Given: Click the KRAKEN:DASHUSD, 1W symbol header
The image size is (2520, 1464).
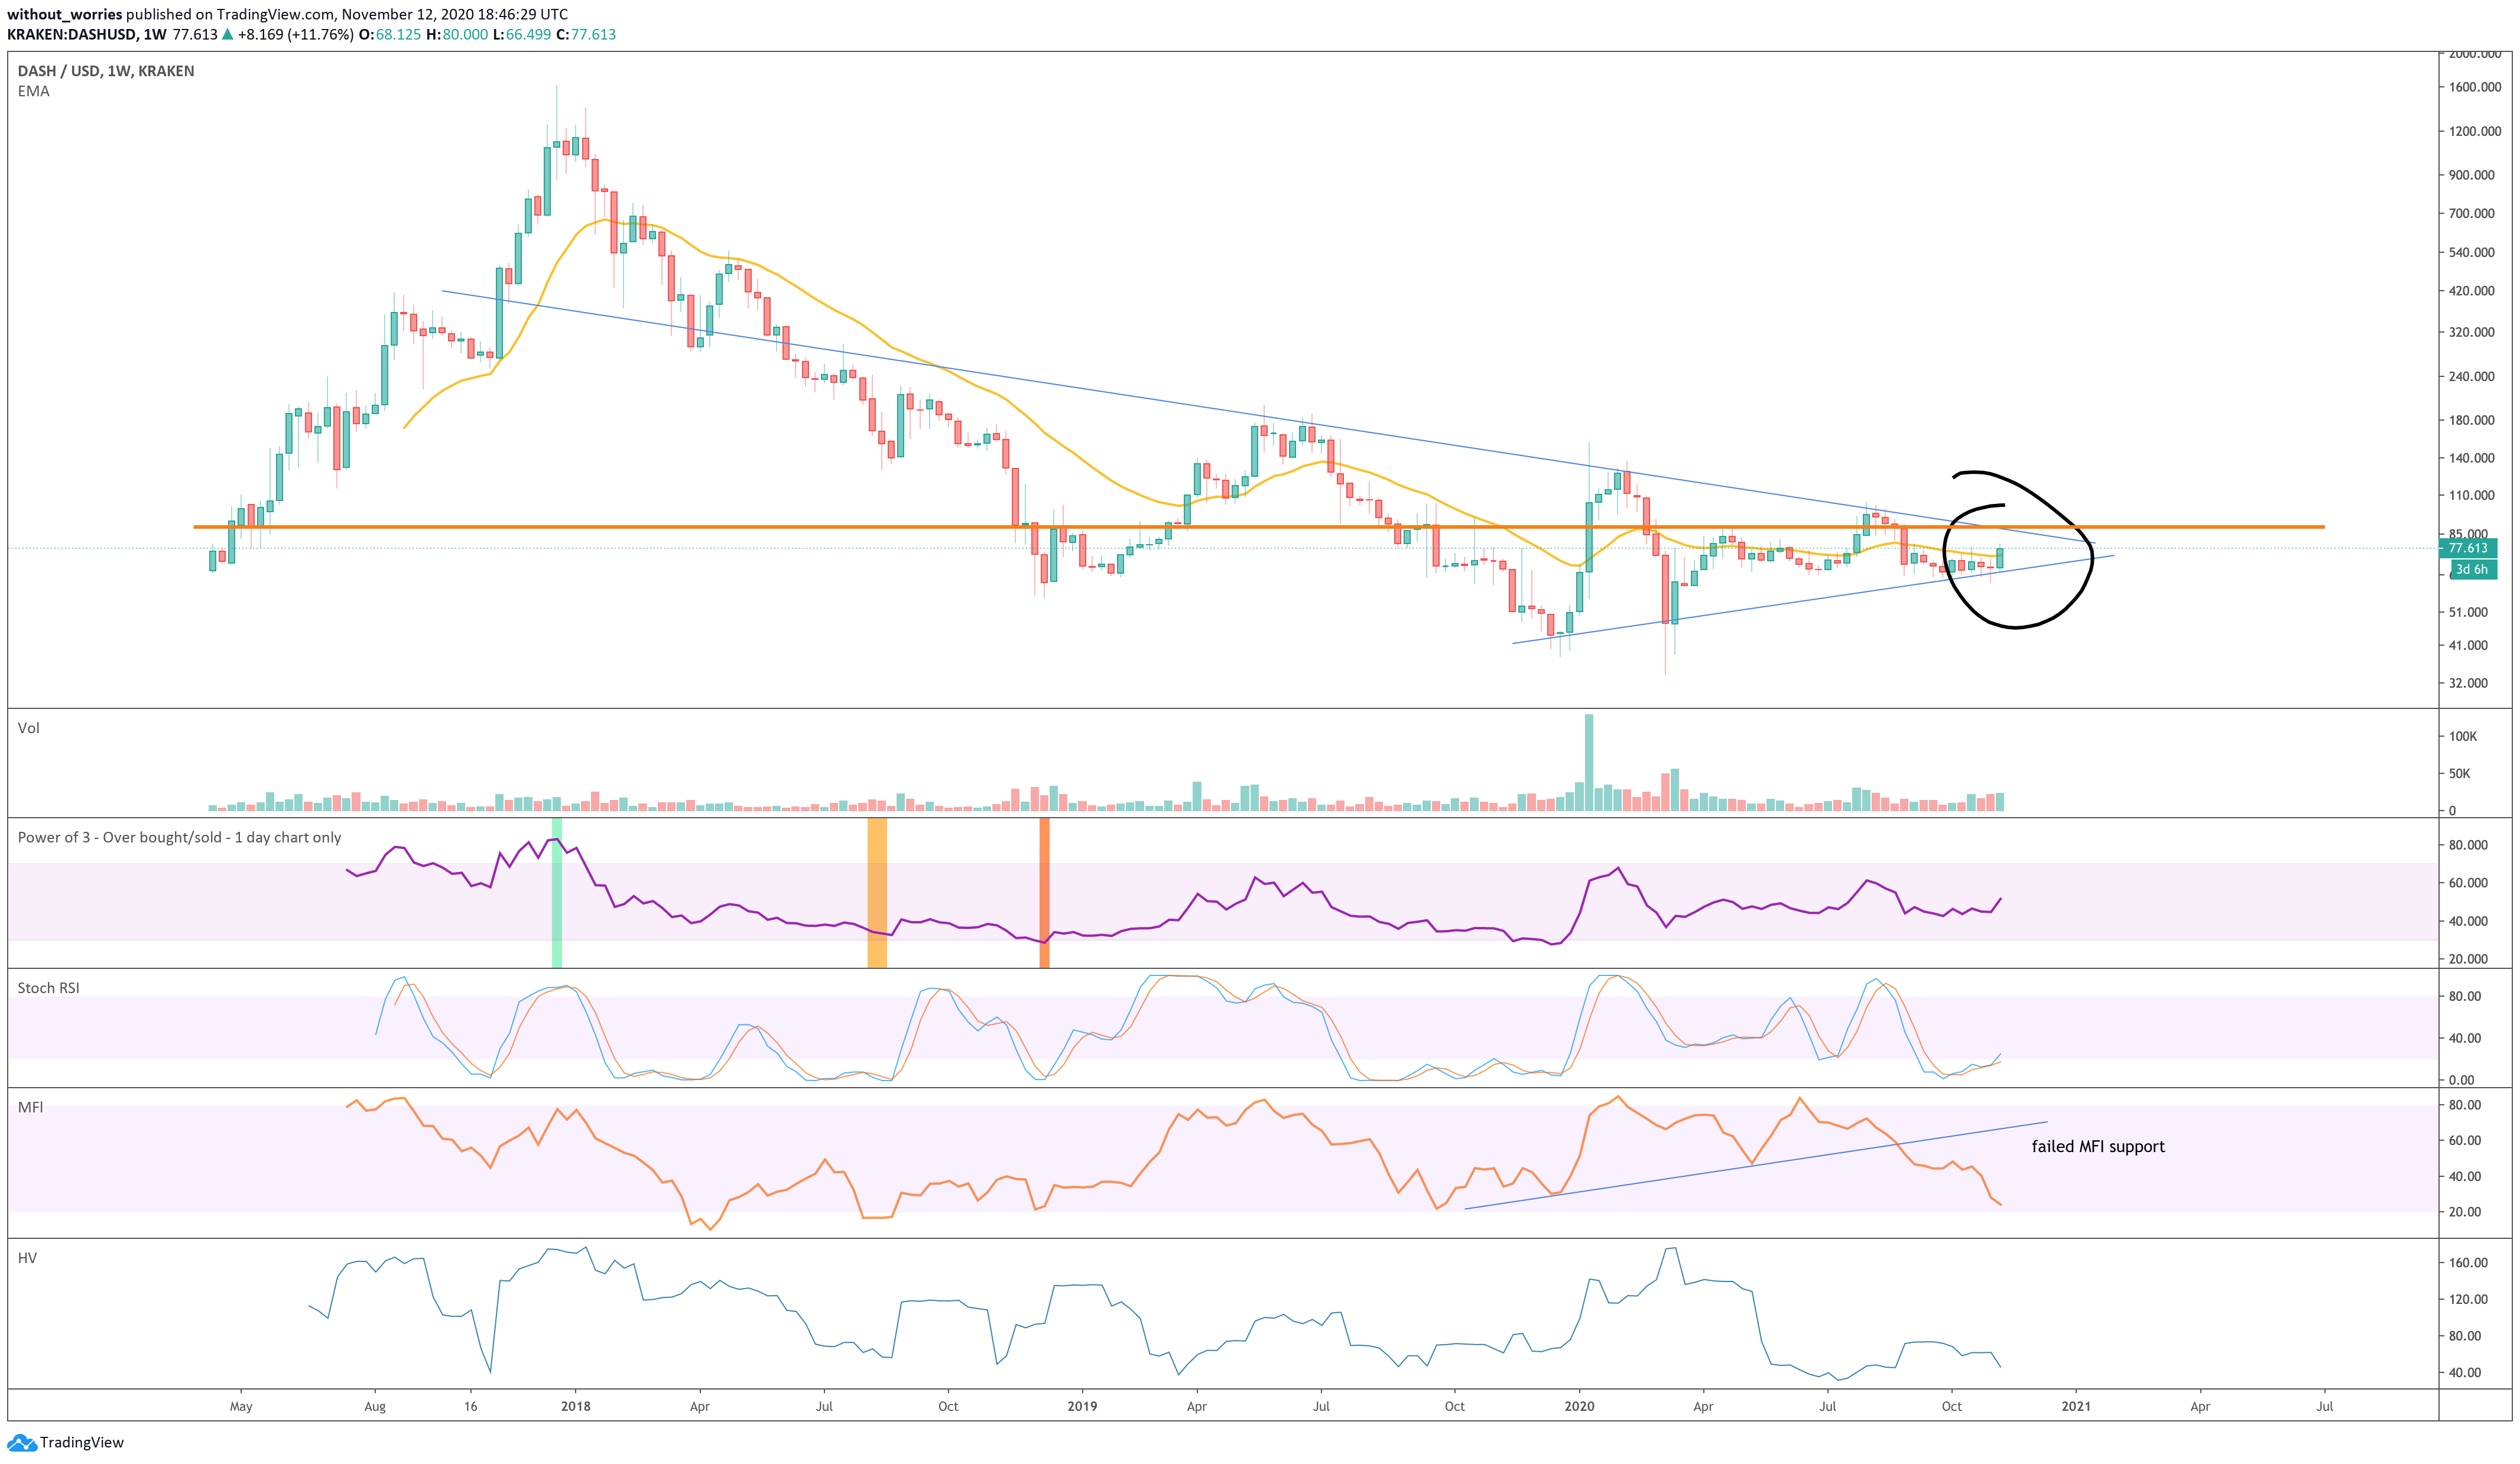Looking at the screenshot, I should click(87, 34).
